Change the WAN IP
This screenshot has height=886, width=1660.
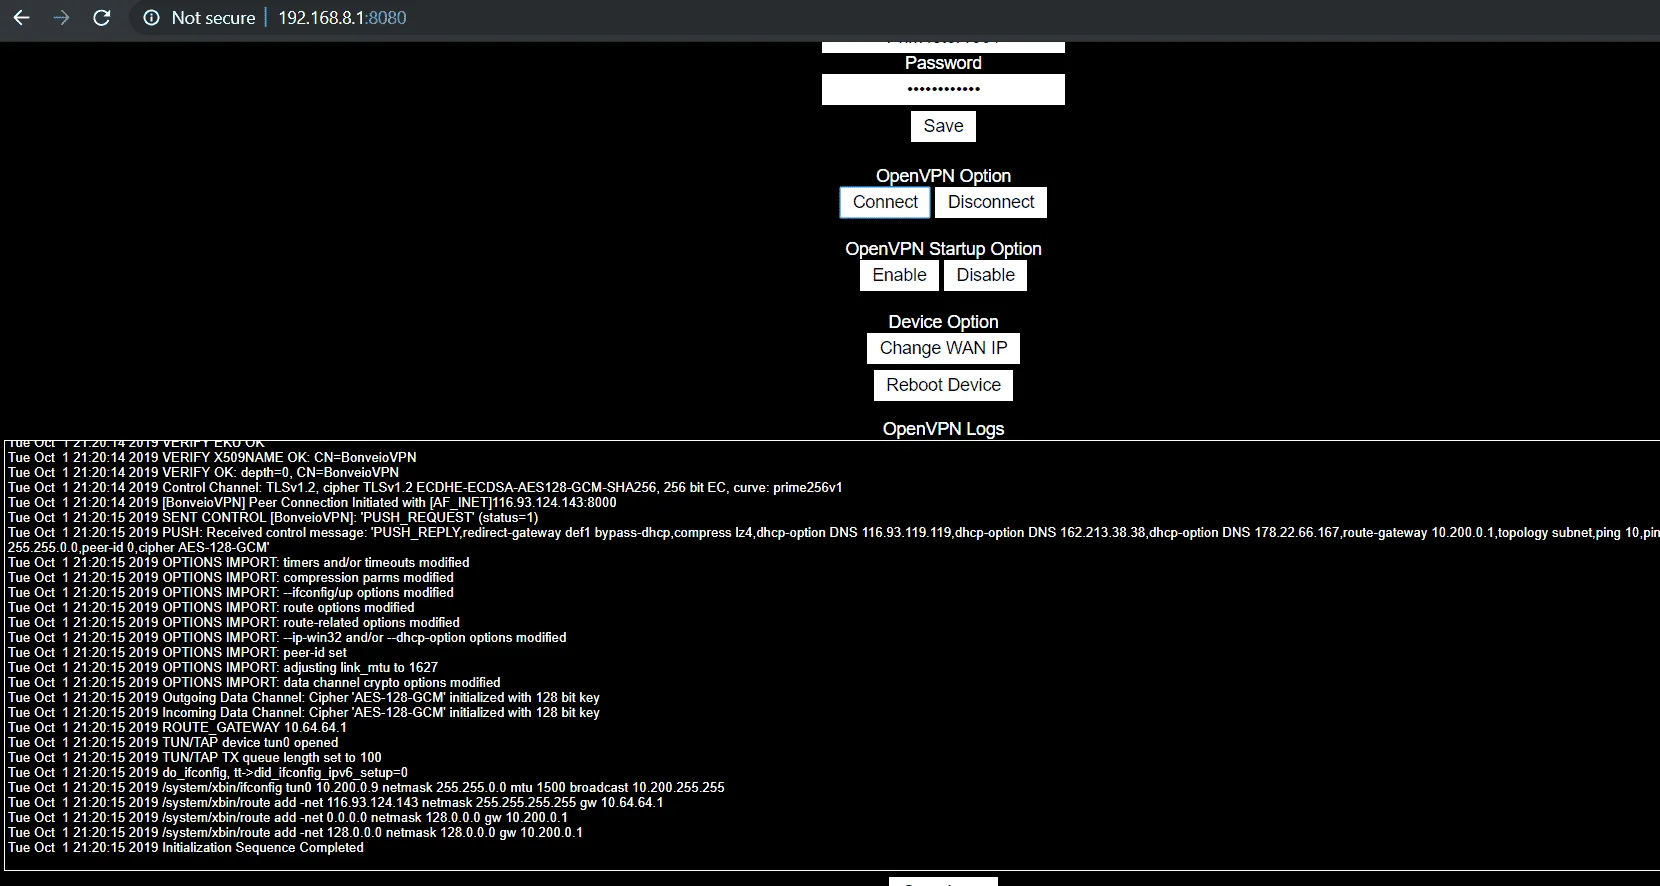coord(943,348)
